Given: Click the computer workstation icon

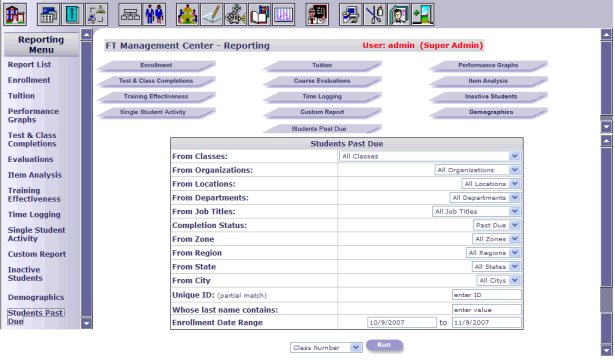Looking at the screenshot, I should tap(351, 14).
